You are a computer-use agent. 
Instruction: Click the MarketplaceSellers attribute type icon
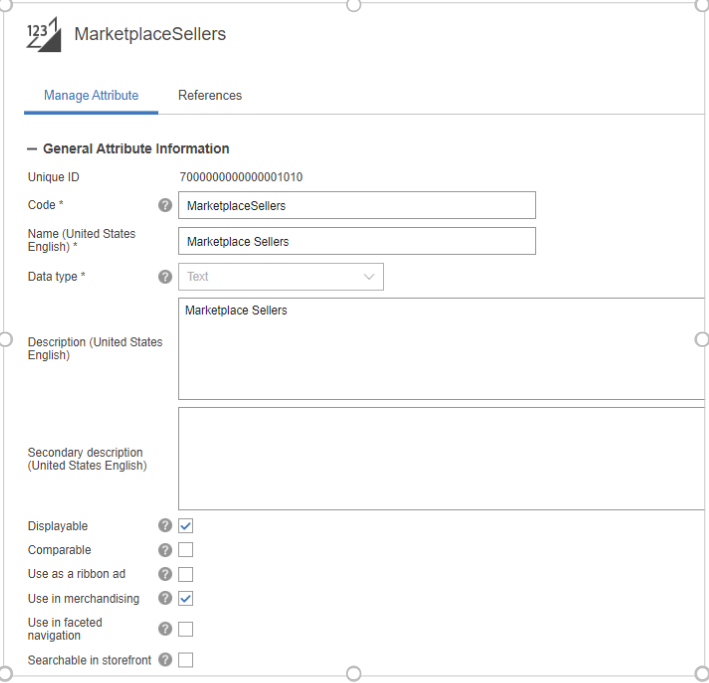(43, 35)
